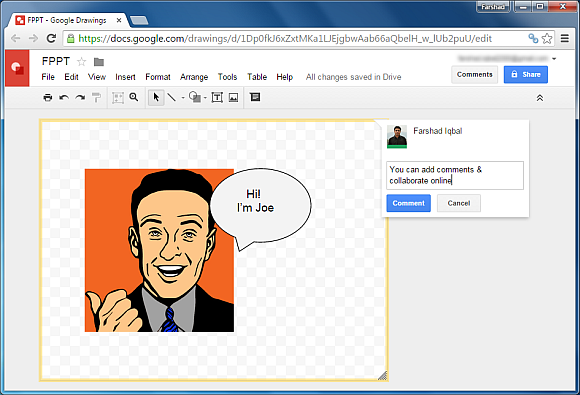
Task: Open the Table menu
Action: [257, 77]
